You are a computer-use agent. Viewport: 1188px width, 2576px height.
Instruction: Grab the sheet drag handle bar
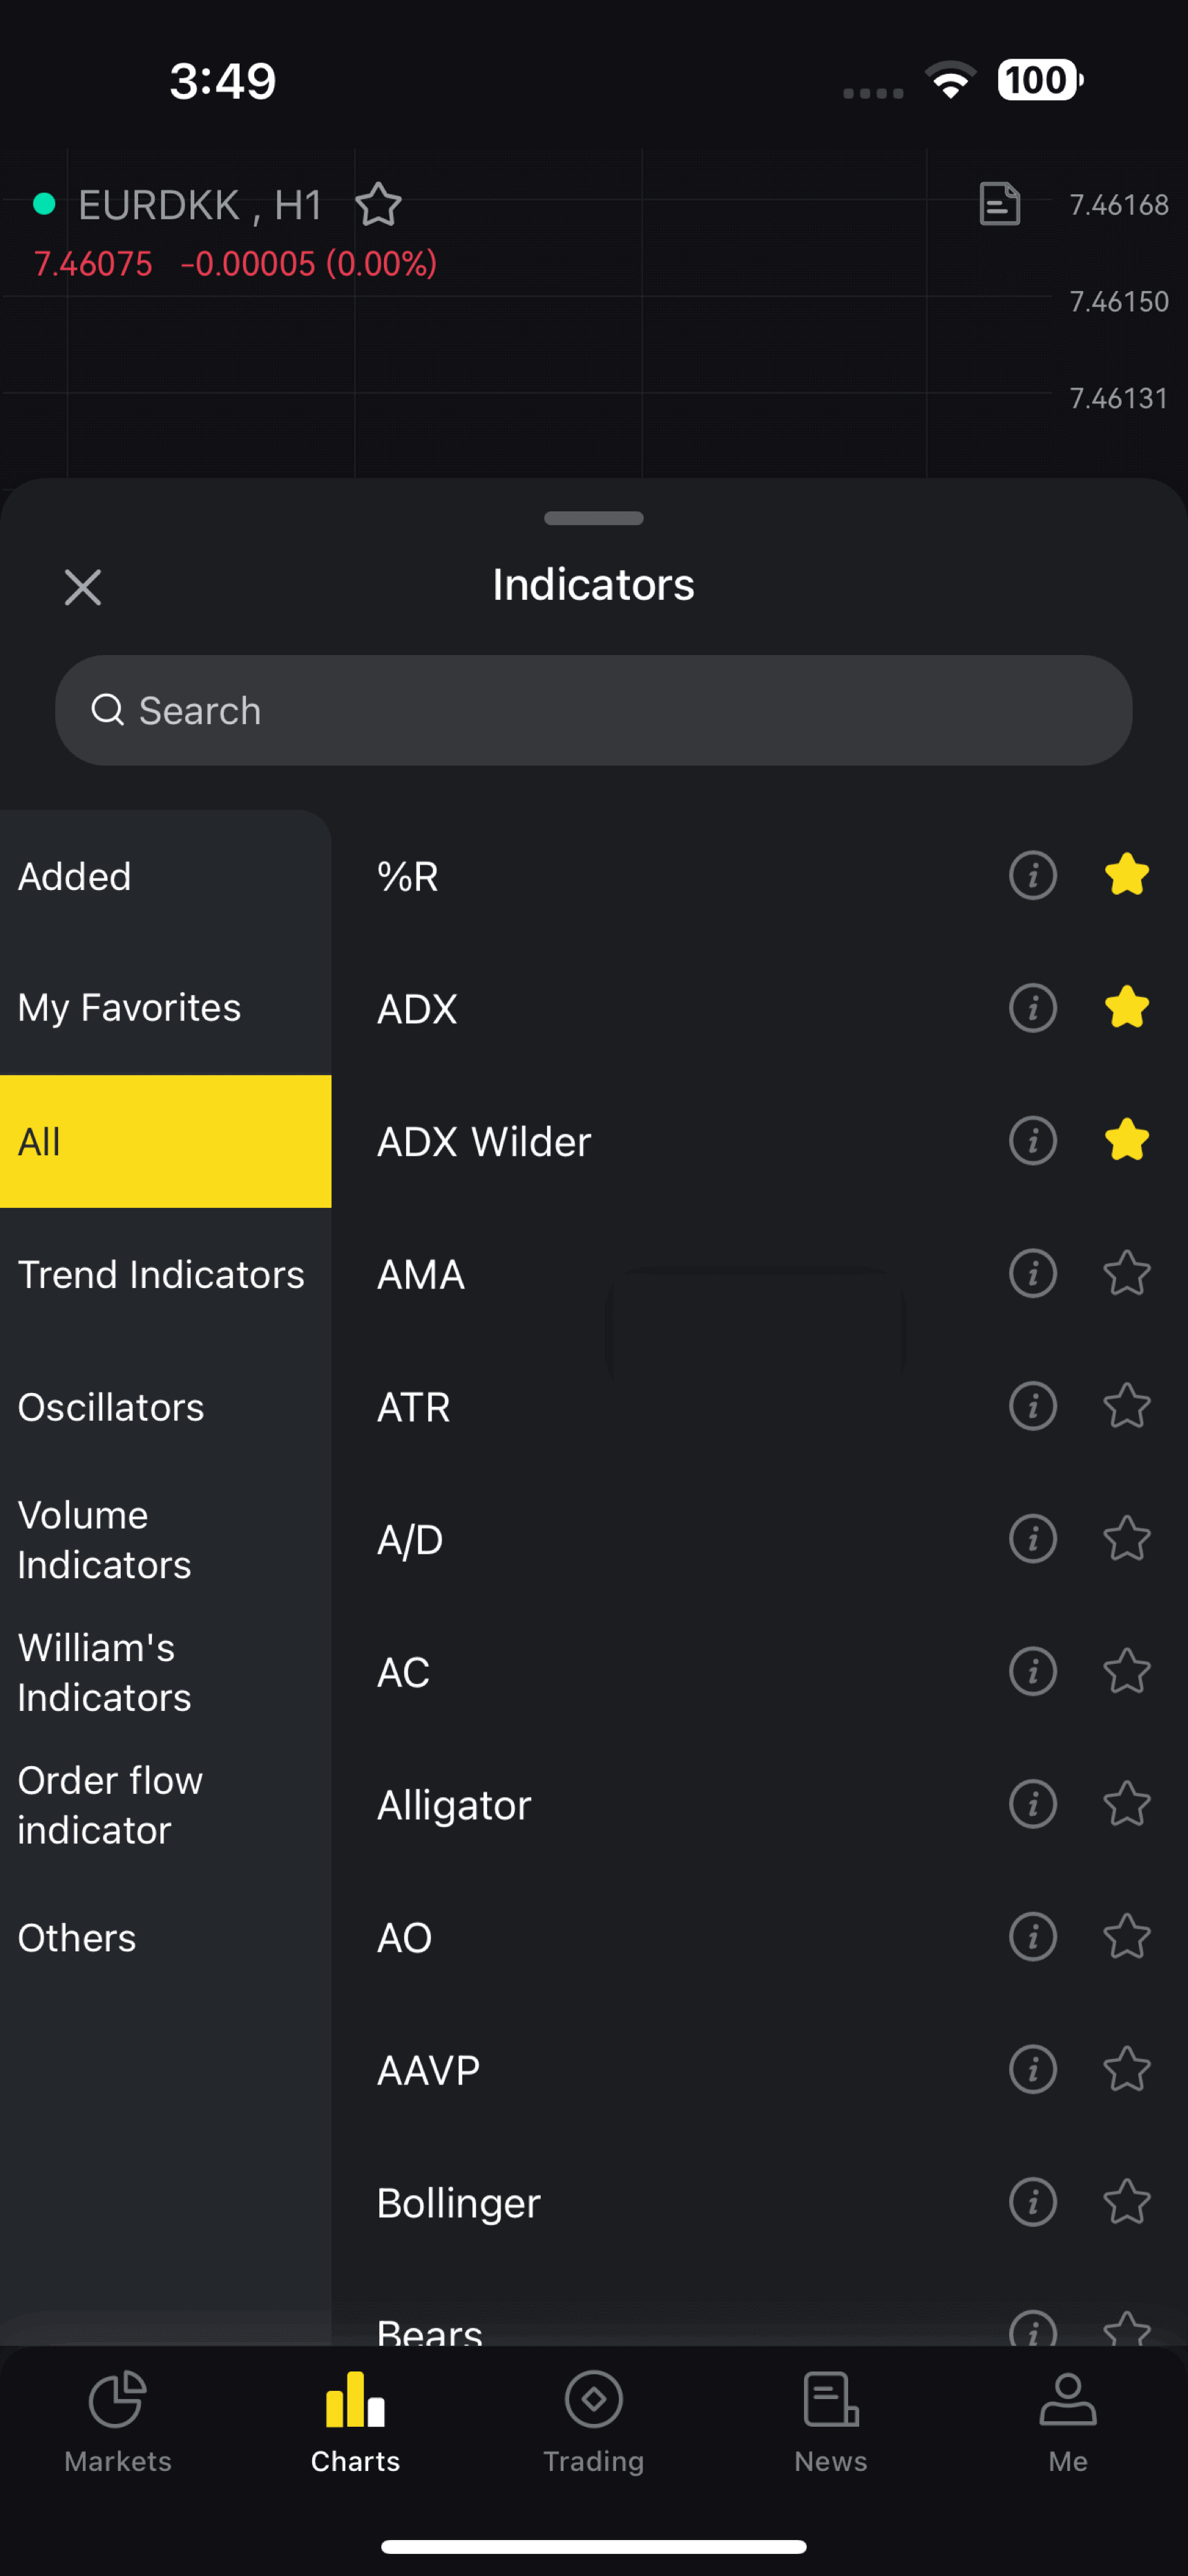tap(593, 518)
